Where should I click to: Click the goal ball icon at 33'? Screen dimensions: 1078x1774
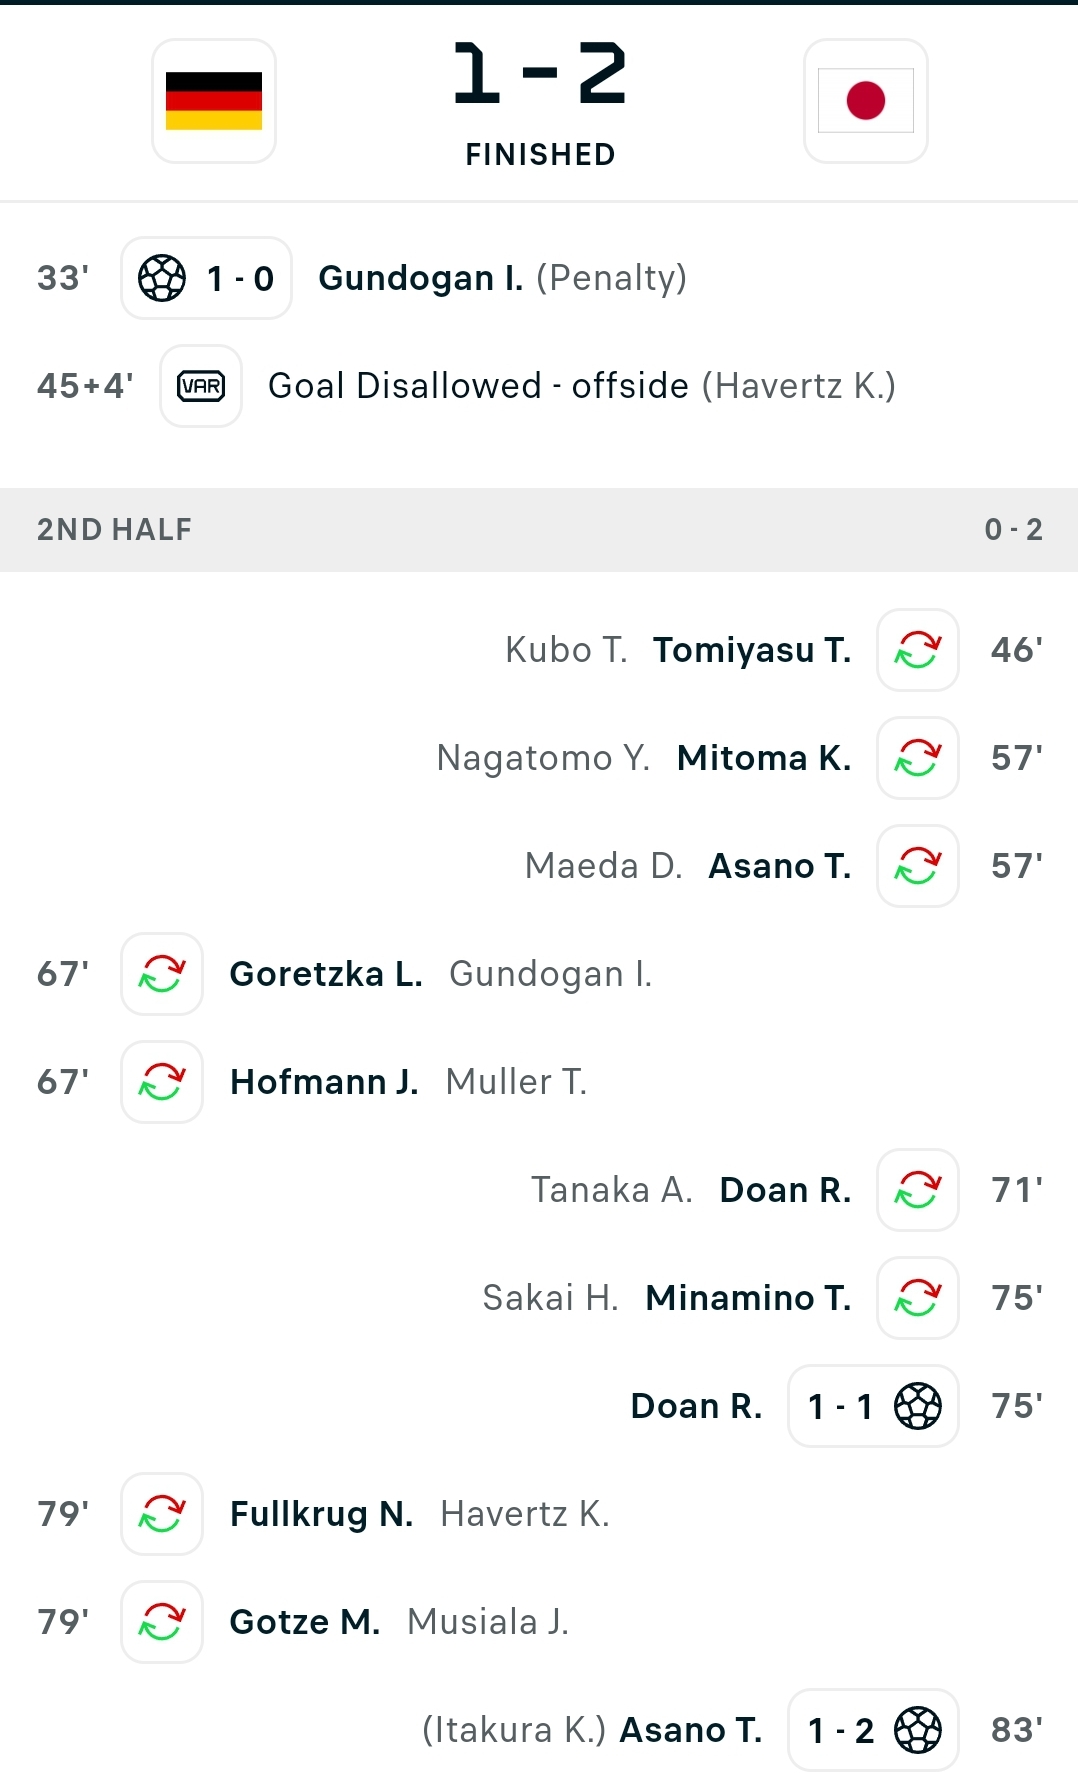click(162, 278)
